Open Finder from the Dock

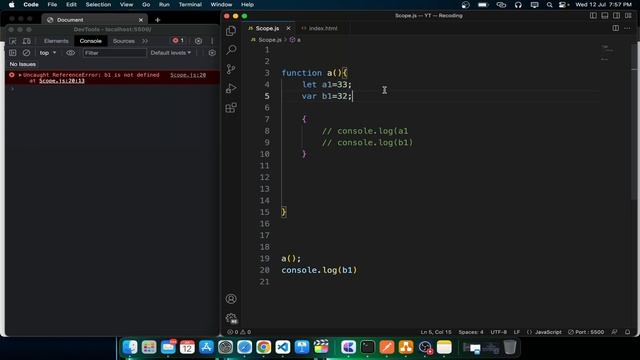130,347
